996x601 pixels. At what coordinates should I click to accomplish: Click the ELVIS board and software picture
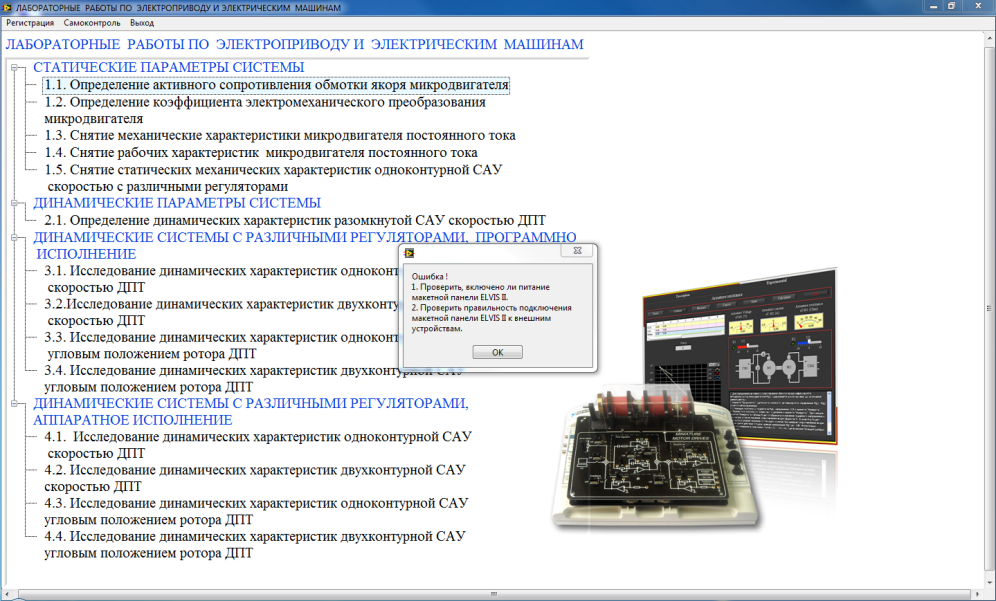tap(696, 399)
